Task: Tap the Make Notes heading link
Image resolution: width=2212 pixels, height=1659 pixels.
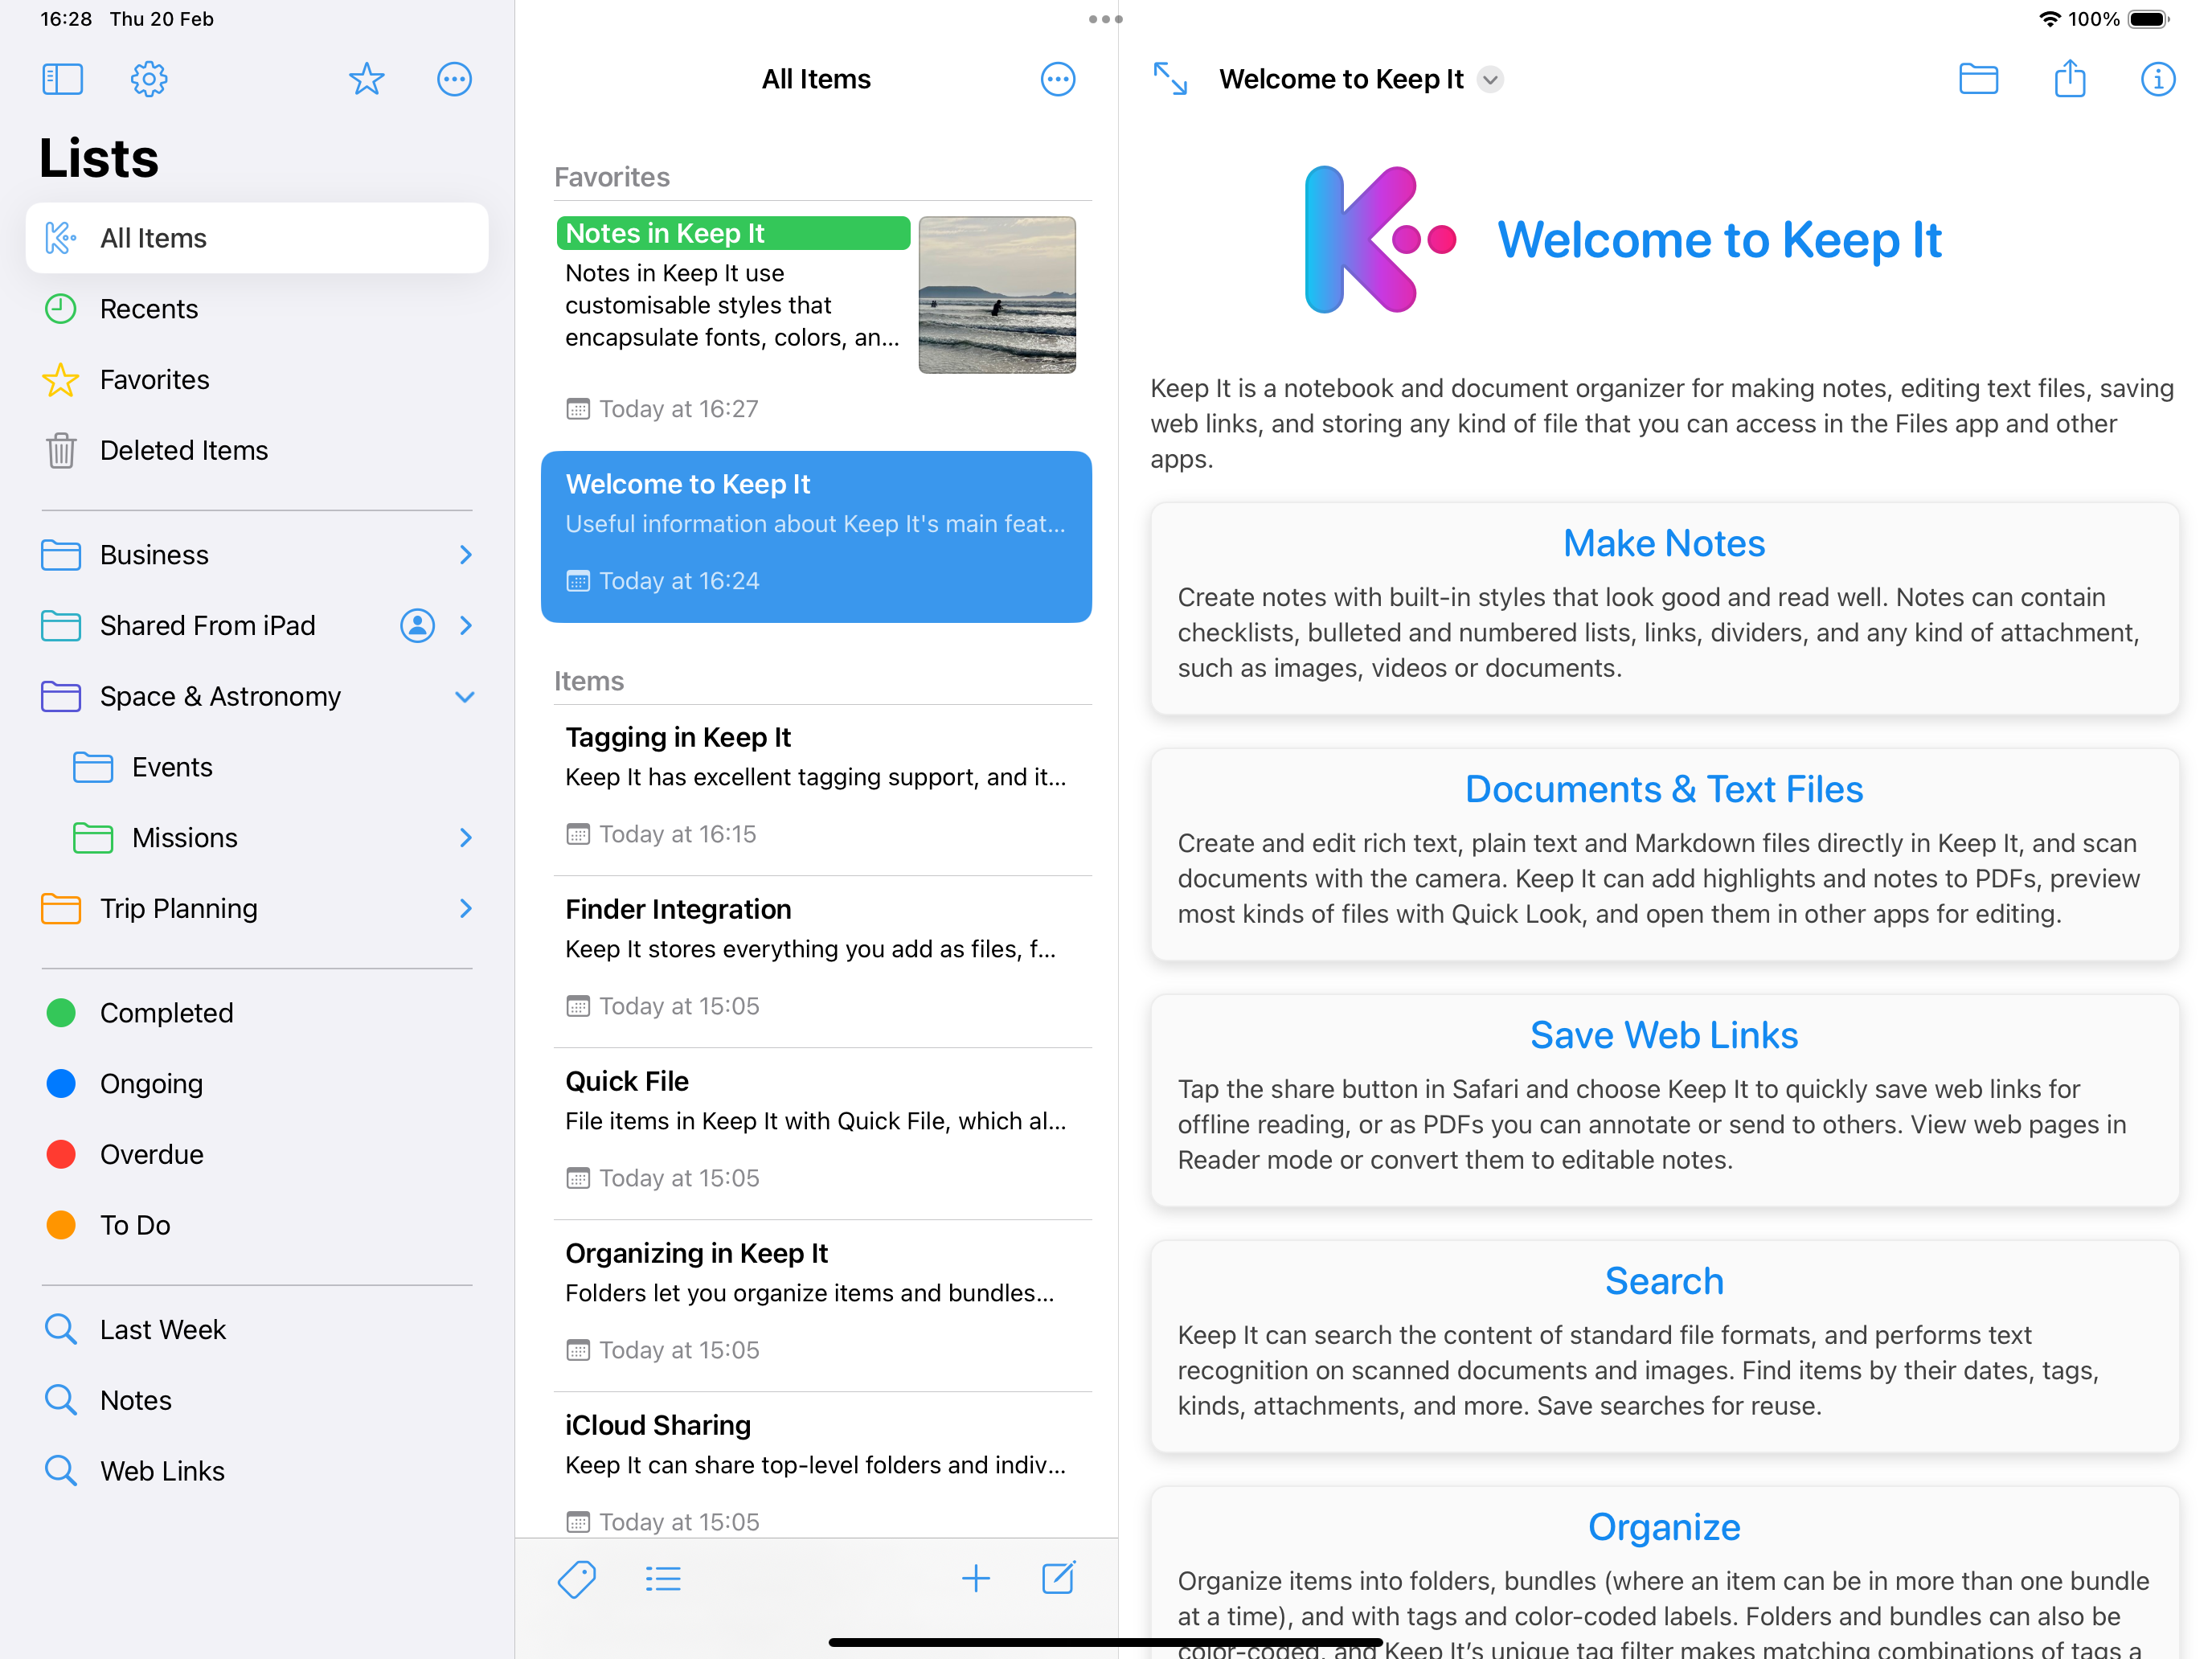Action: 1664,543
